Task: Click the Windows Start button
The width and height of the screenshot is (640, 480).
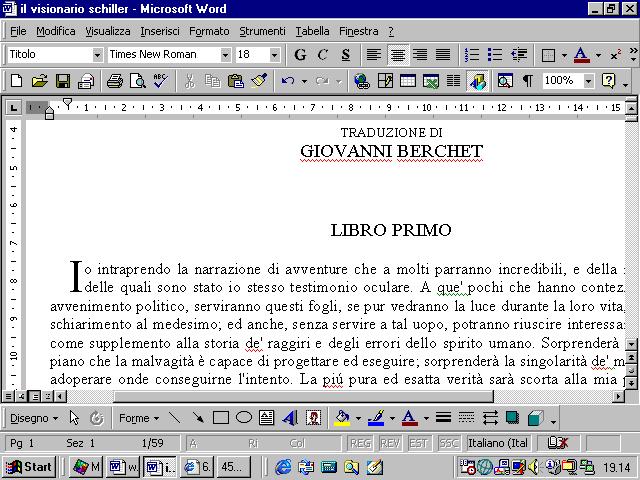Action: 29,467
